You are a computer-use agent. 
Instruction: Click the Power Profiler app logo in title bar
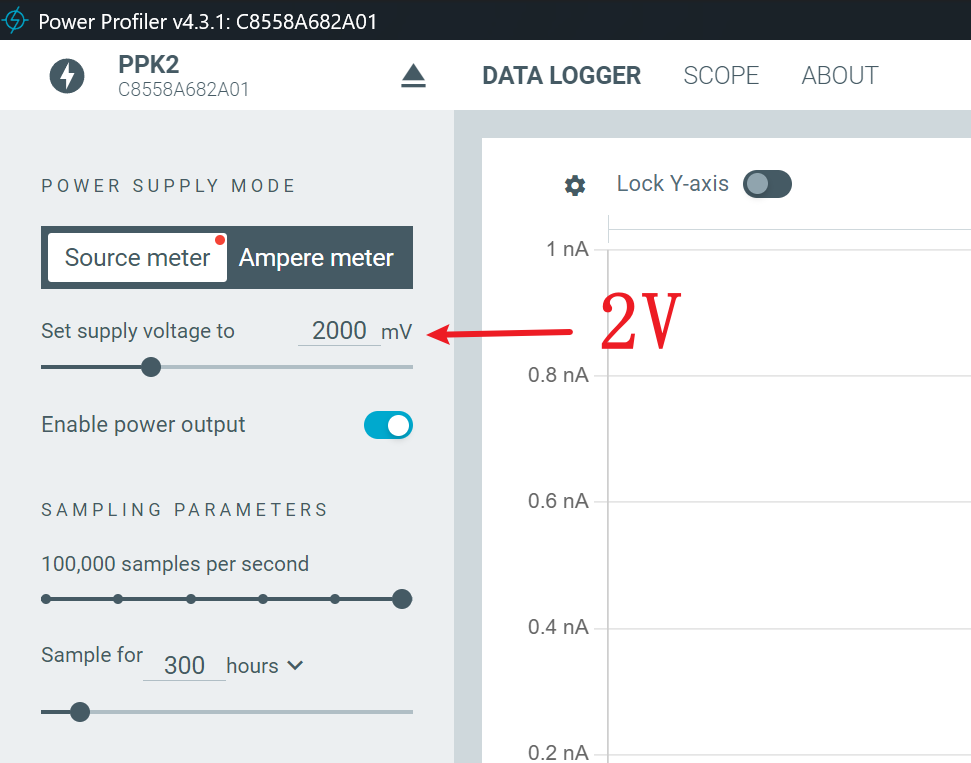click(x=15, y=20)
